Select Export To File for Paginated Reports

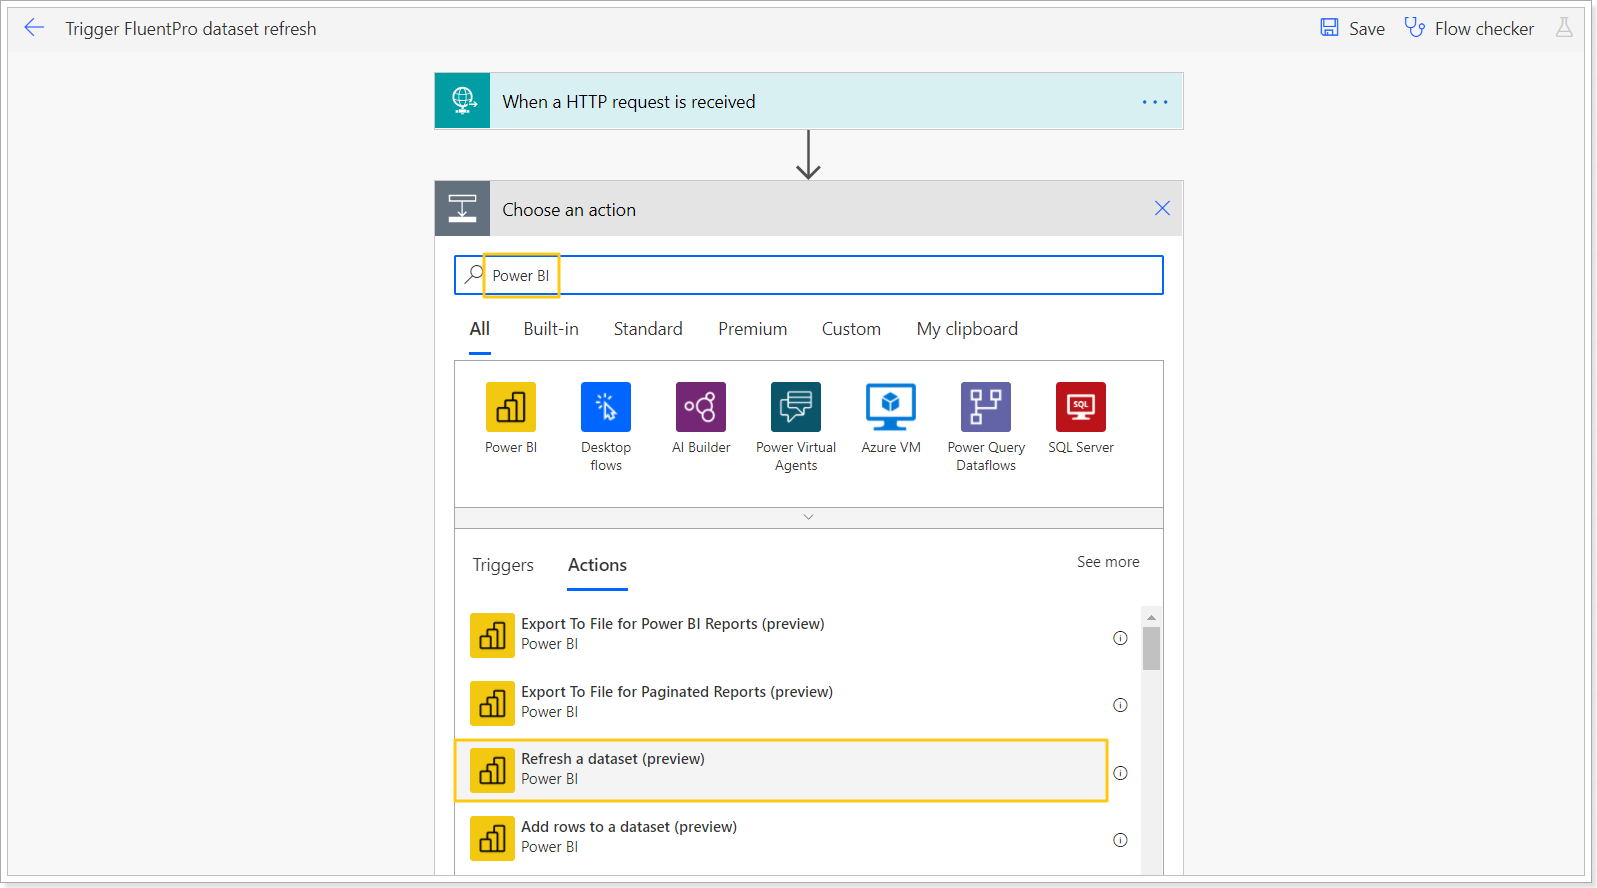pos(781,703)
